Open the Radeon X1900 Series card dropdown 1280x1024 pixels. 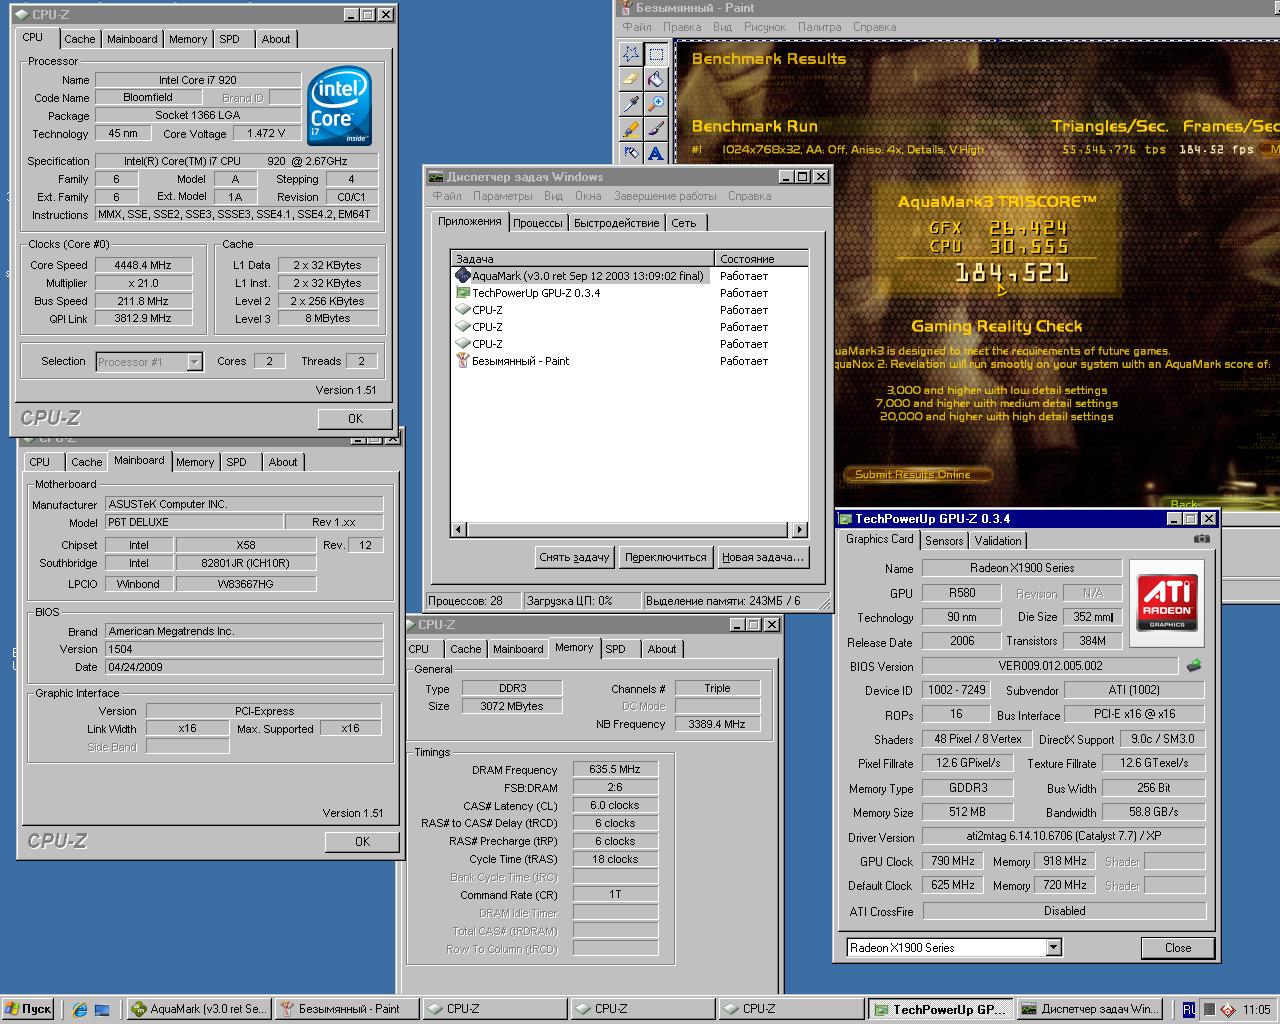(x=1053, y=947)
